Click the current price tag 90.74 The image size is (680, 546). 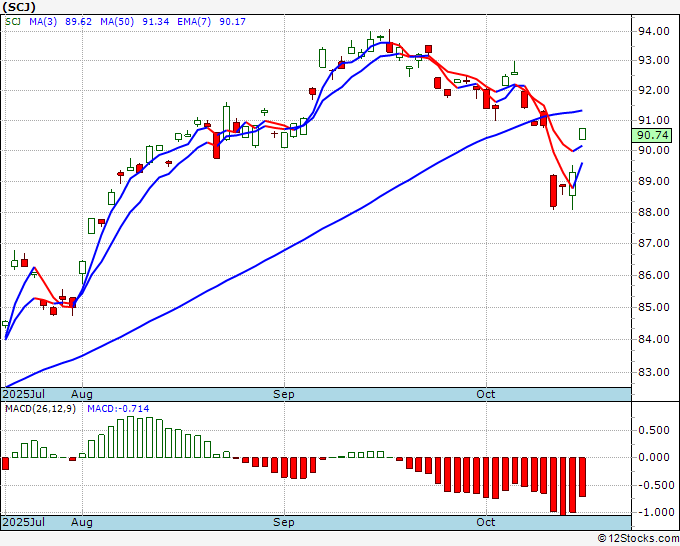[652, 135]
